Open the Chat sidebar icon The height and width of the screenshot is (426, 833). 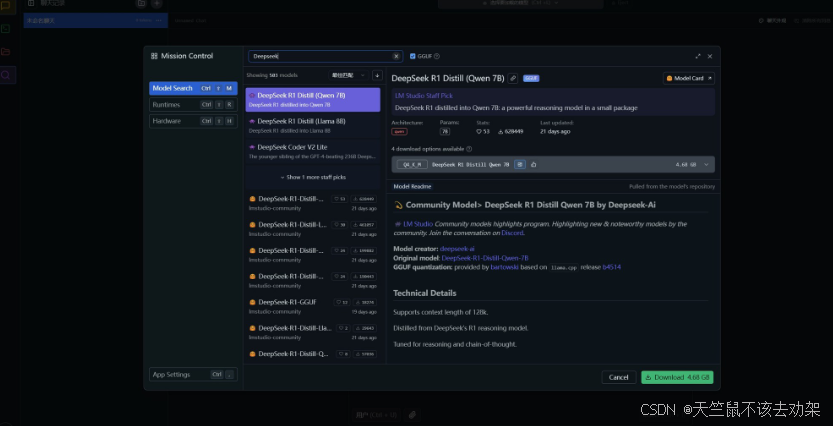[x=6, y=5]
